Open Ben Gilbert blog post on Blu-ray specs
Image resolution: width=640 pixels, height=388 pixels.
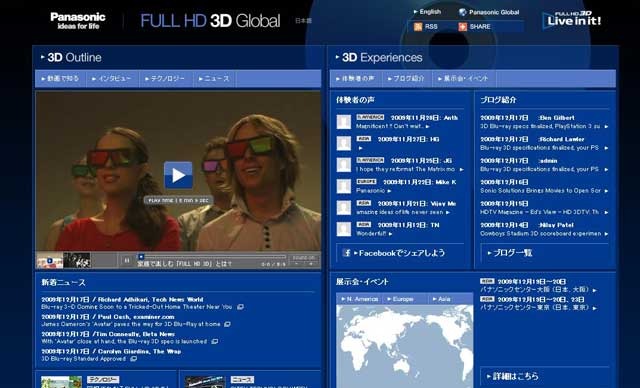[540, 126]
